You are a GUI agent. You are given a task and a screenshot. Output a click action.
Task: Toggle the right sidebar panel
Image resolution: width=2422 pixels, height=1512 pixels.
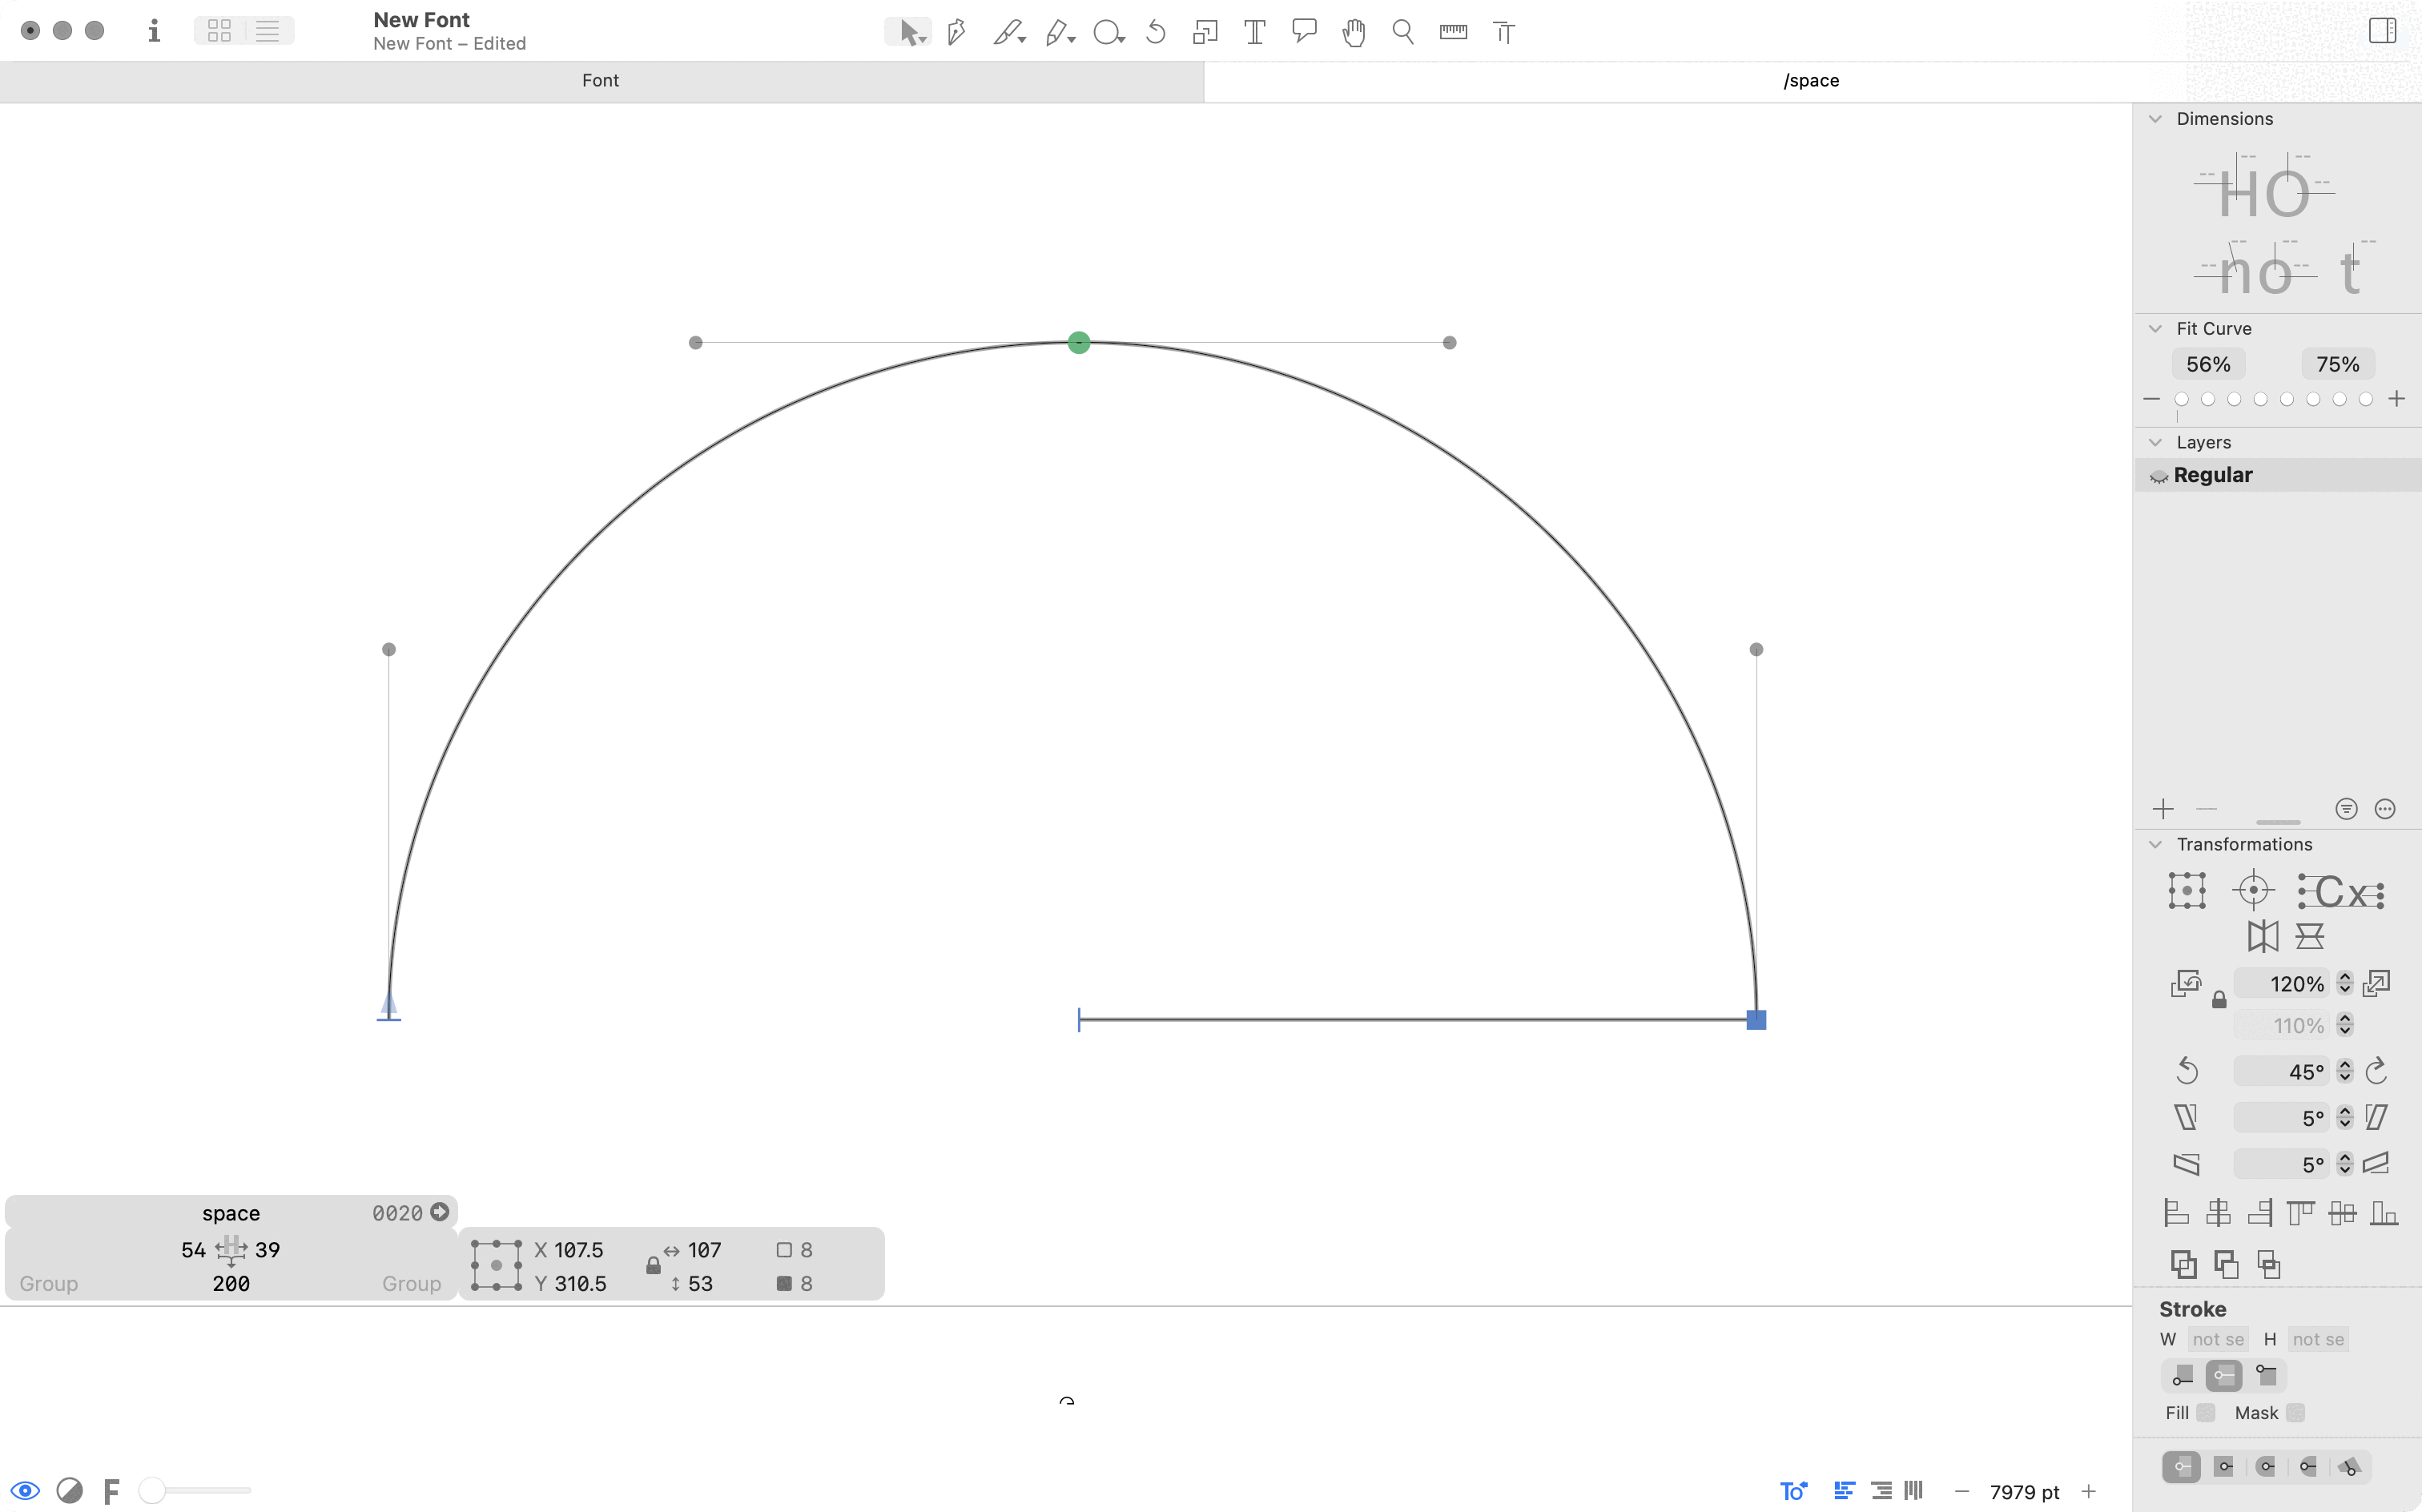tap(2382, 31)
